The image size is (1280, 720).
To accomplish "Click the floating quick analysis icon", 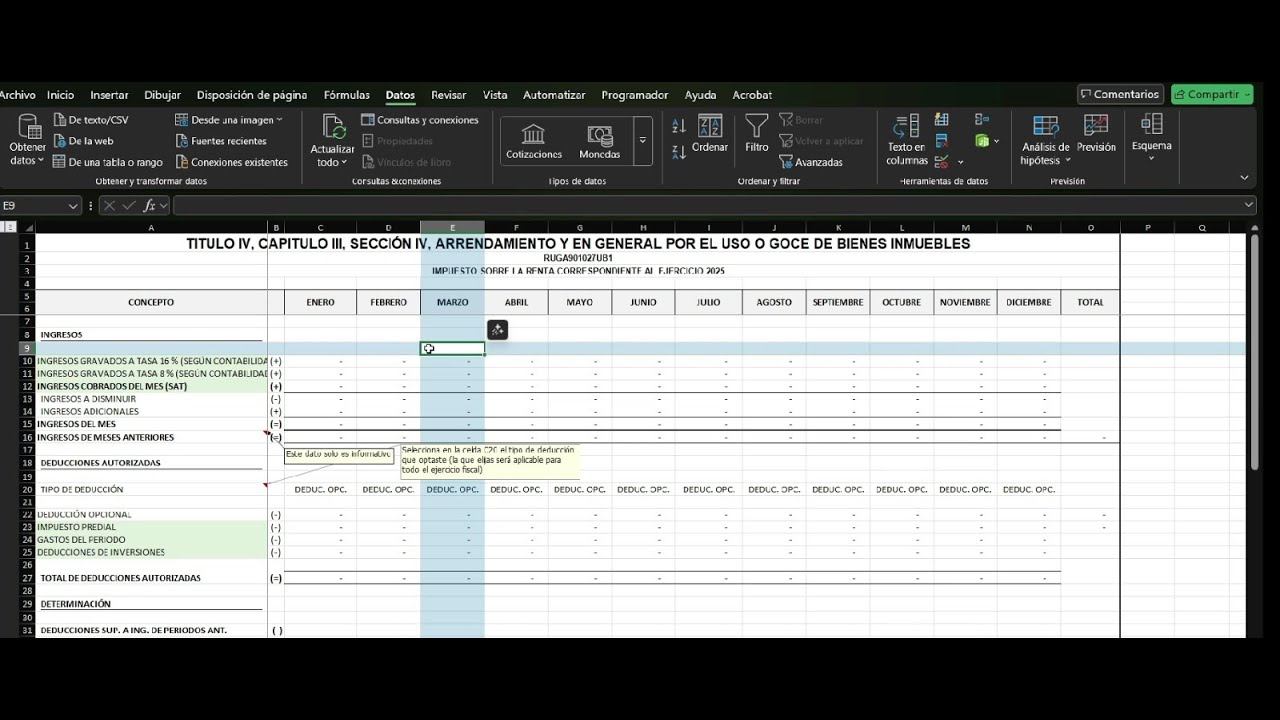I will coord(497,330).
